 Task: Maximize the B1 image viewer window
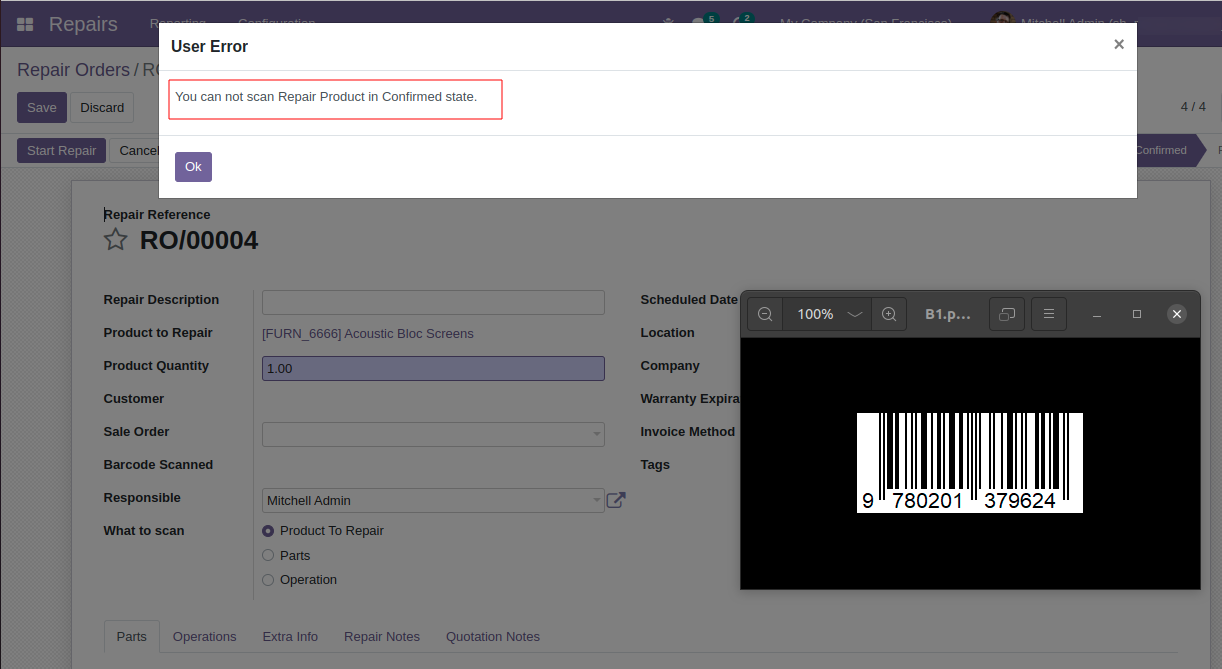point(1137,314)
